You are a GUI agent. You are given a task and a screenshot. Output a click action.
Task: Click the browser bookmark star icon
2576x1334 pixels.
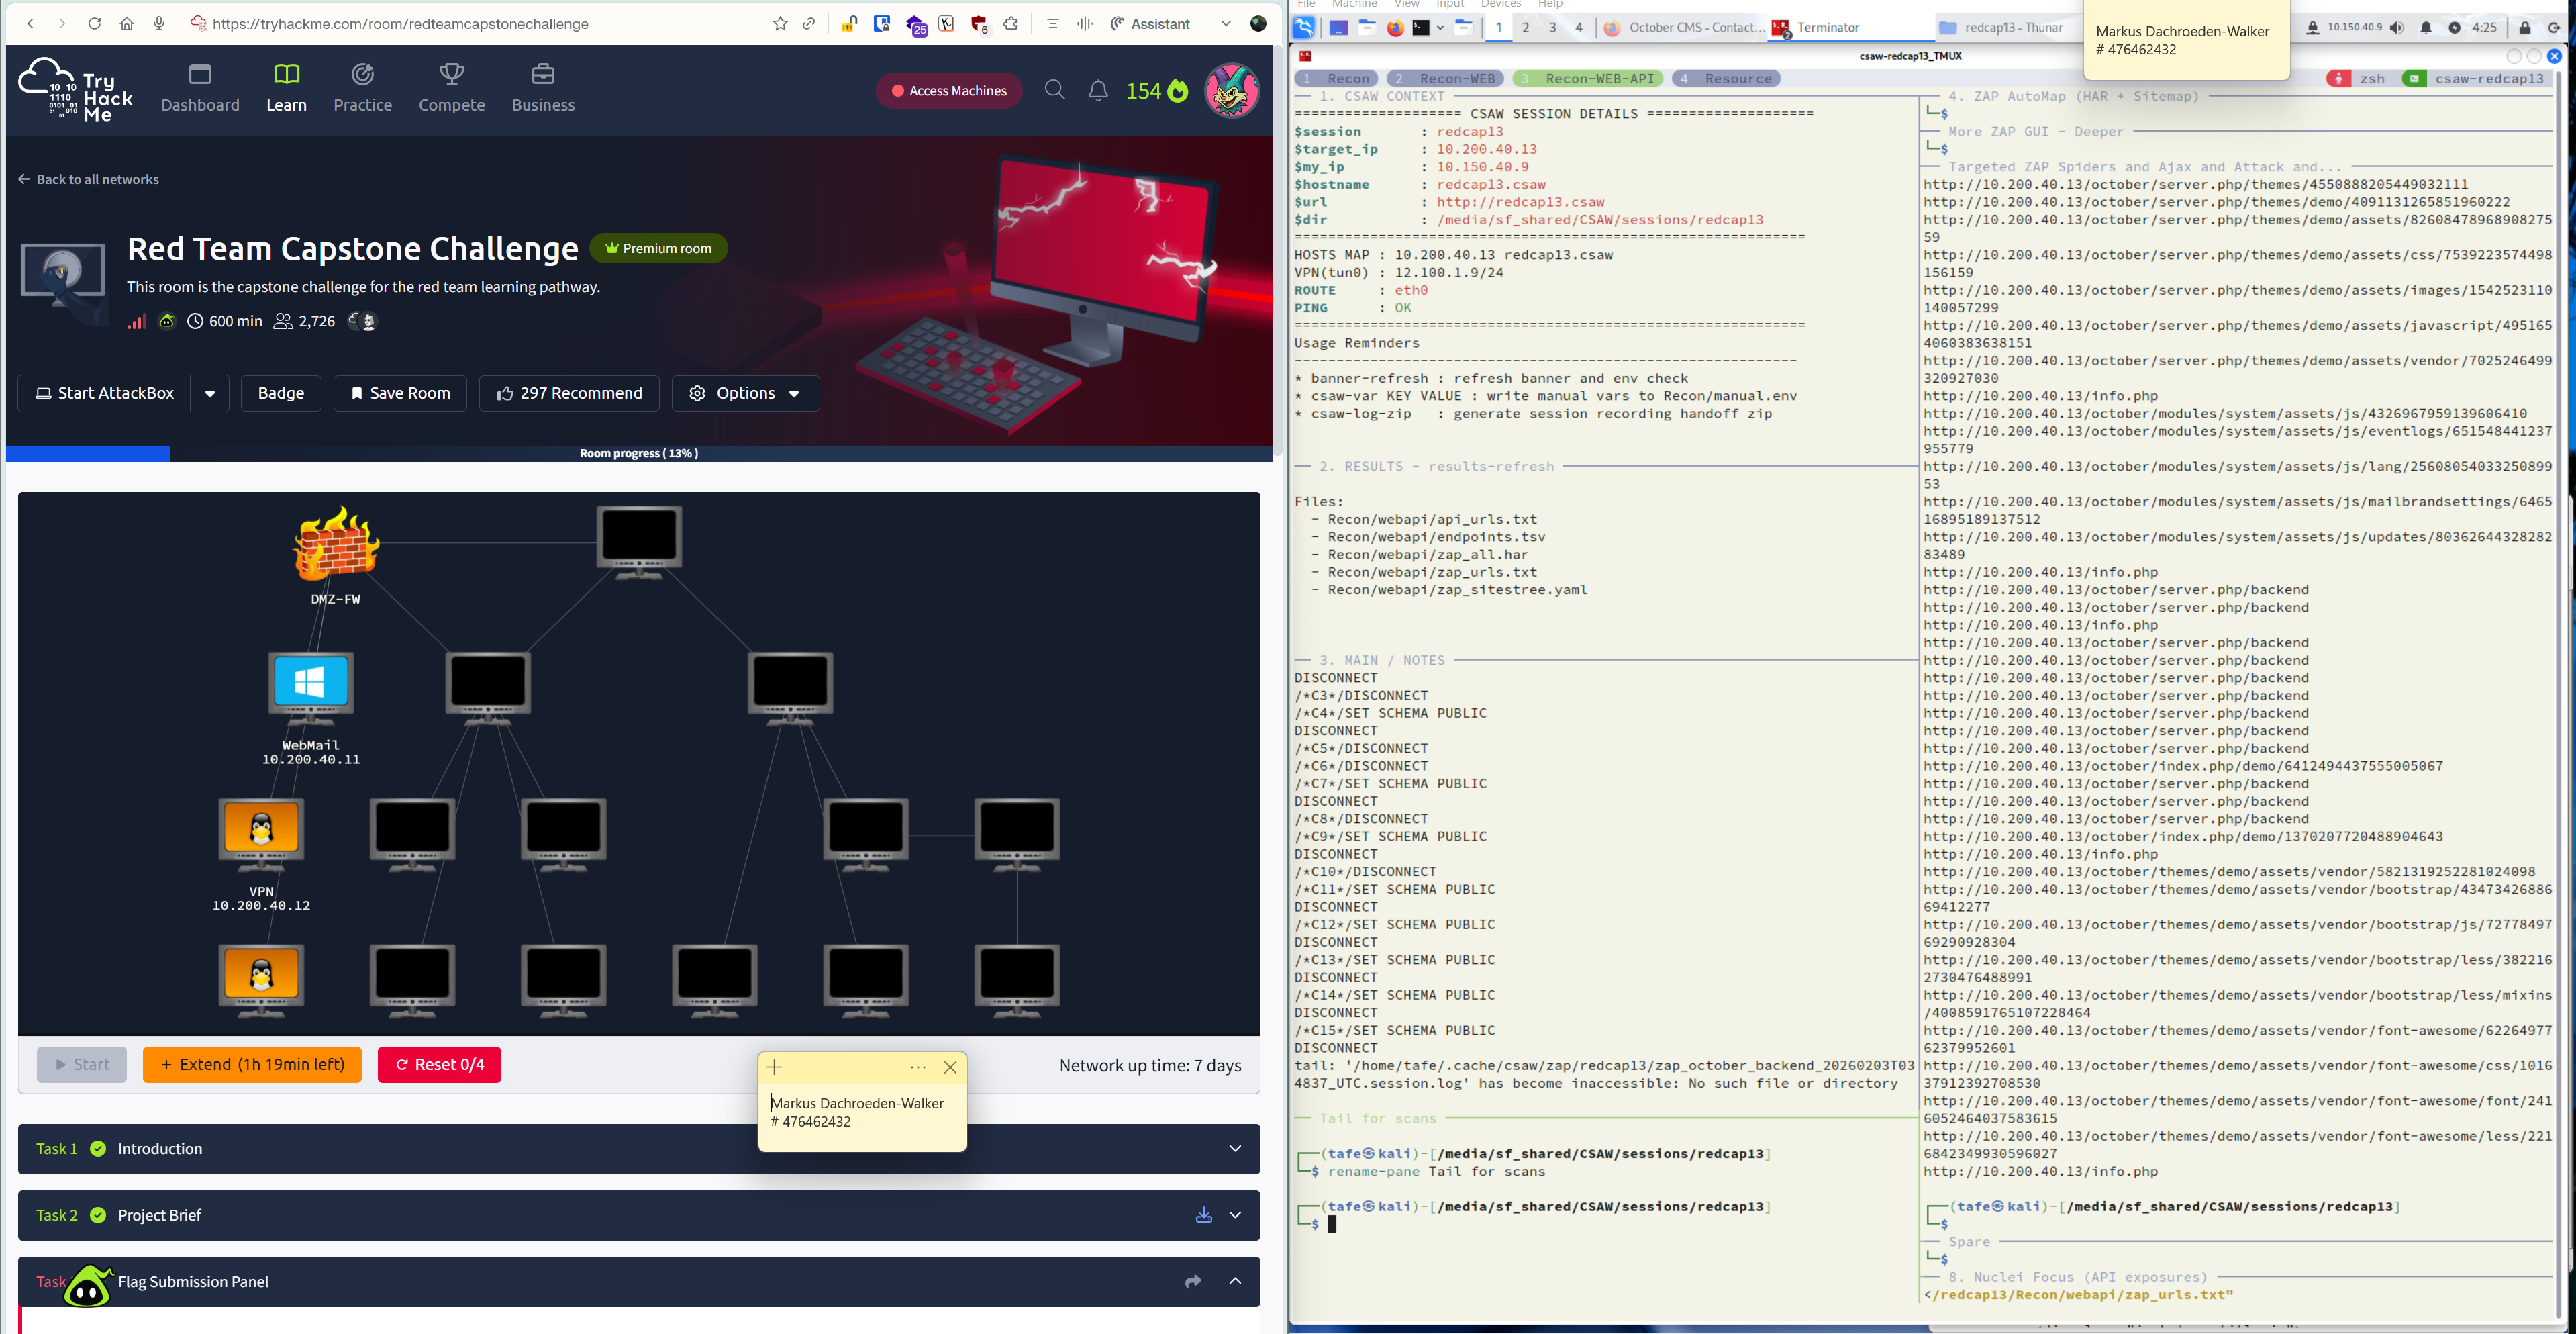tap(780, 24)
